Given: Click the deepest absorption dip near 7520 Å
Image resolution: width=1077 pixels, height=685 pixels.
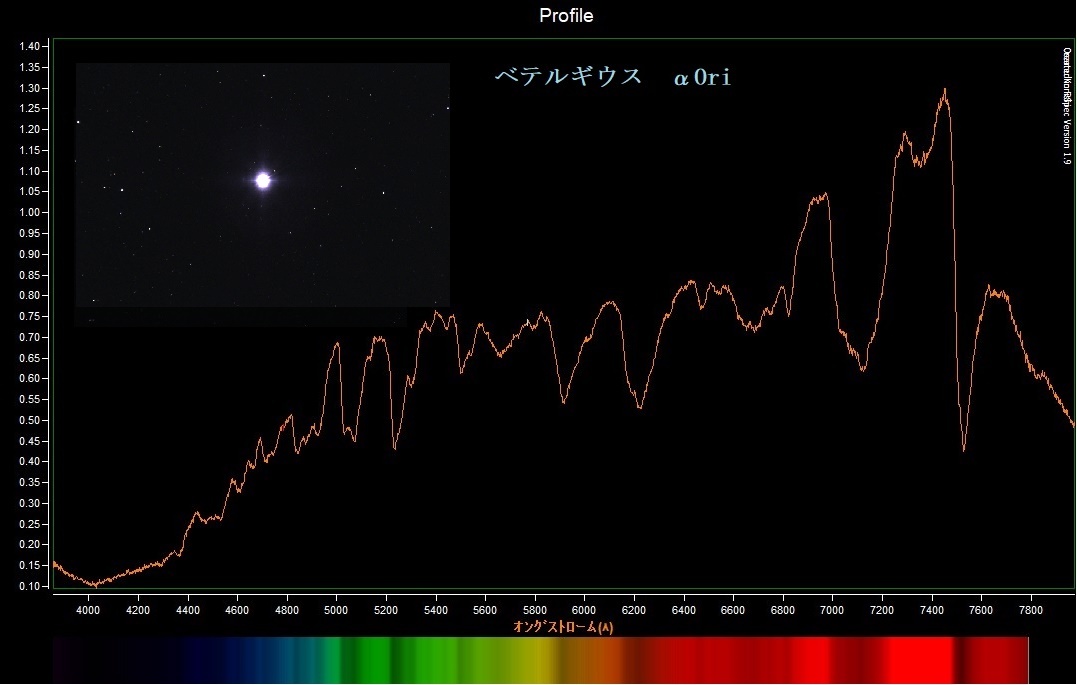Looking at the screenshot, I should [x=964, y=449].
